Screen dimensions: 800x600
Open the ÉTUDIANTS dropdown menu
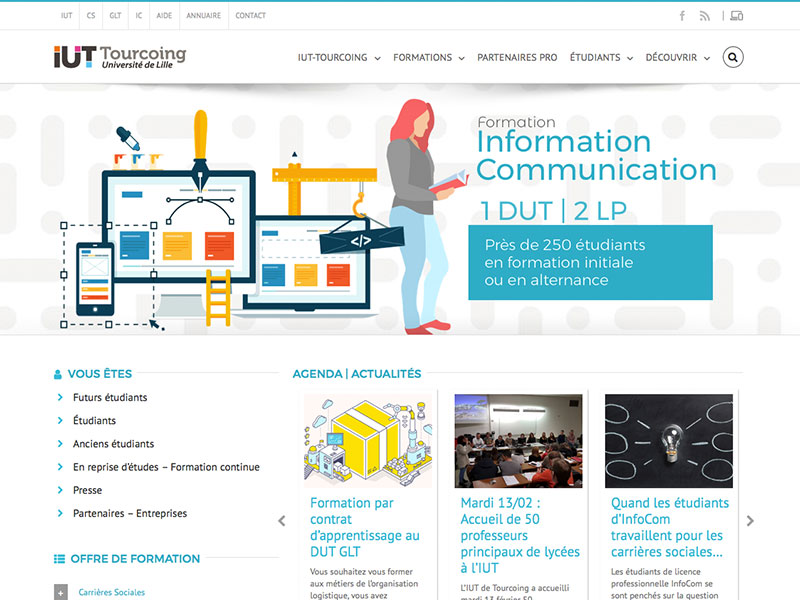(601, 58)
